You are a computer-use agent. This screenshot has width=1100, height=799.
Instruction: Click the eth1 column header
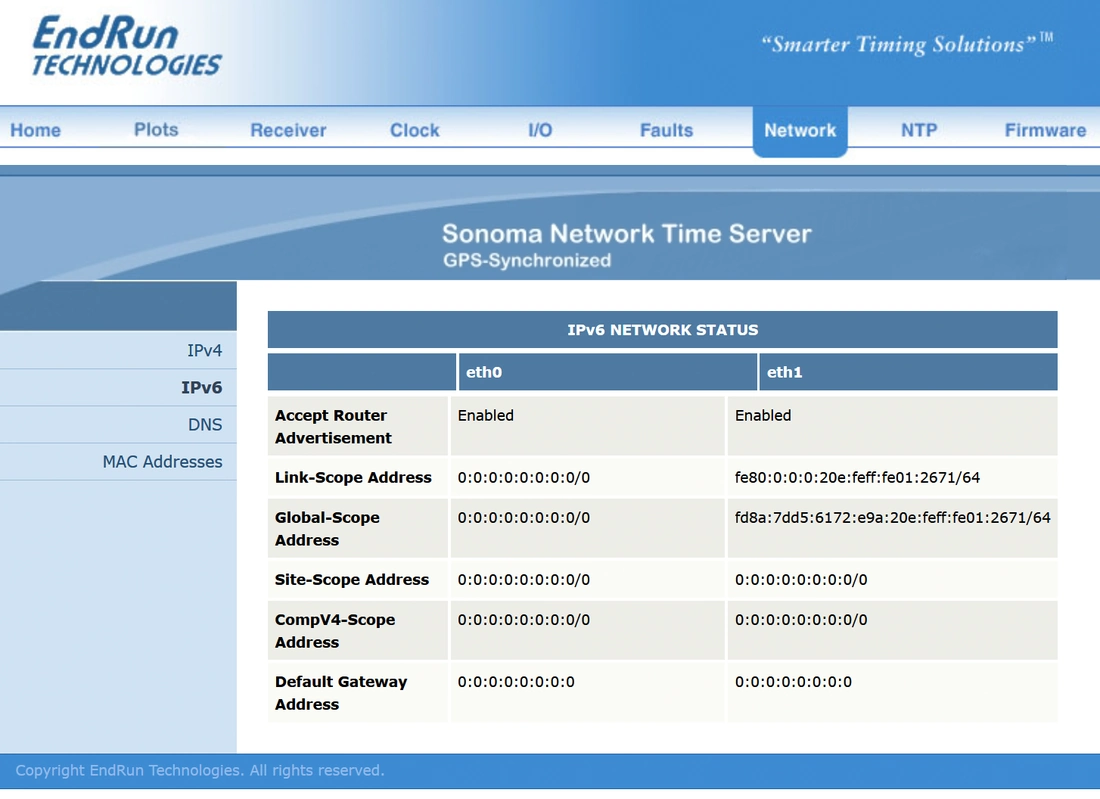tap(908, 372)
